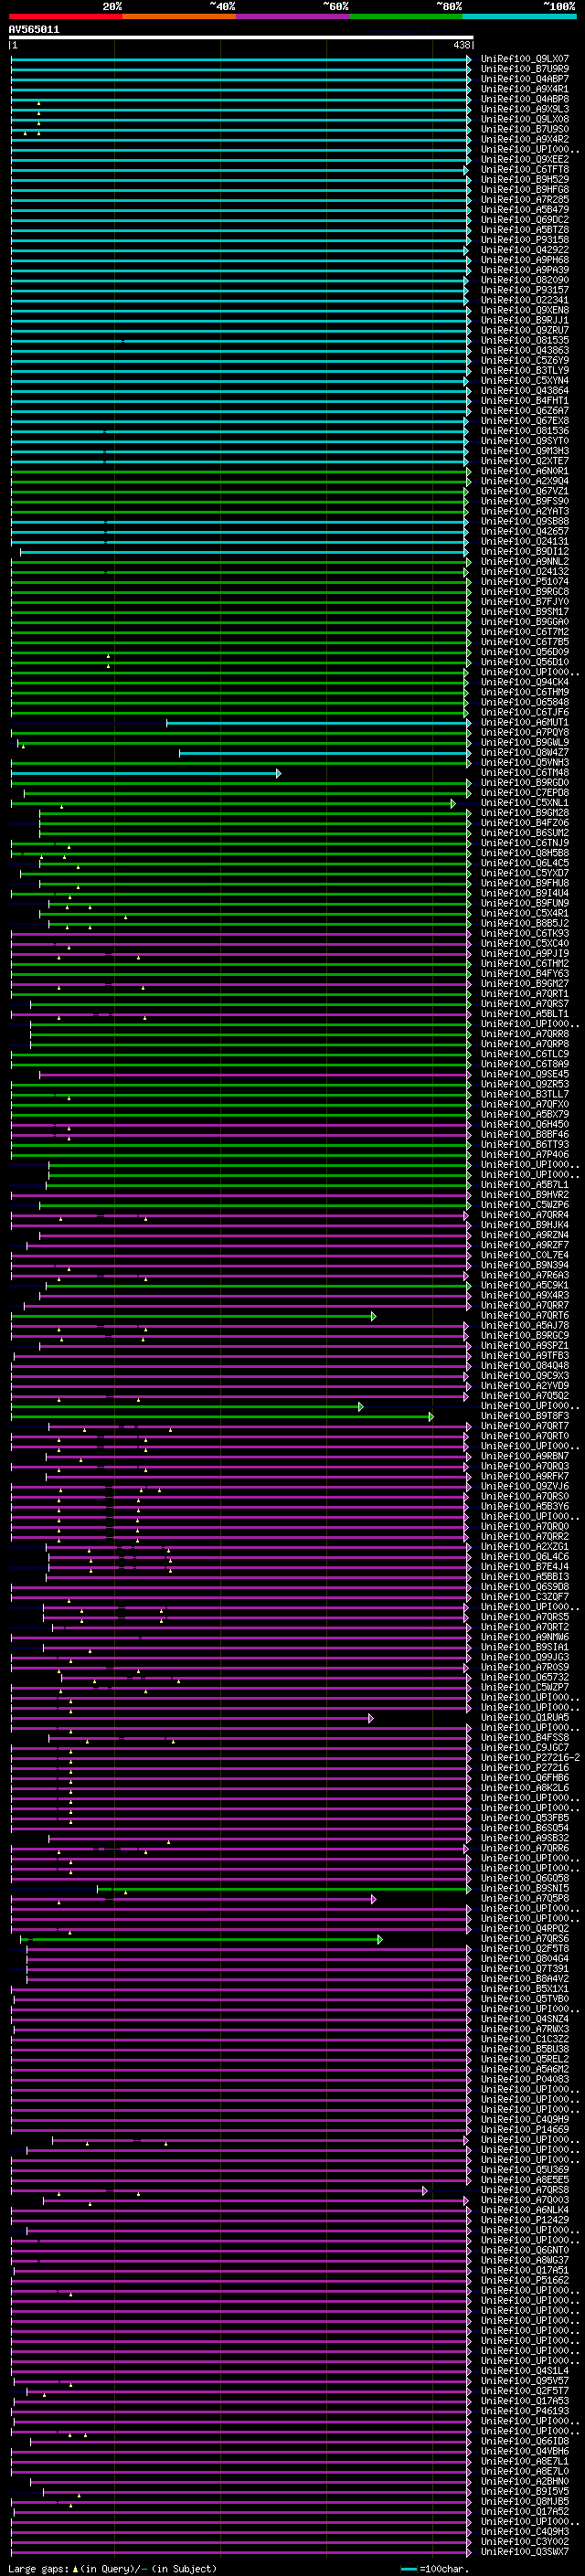Click hit label UniRef100_C5XNL1
Screen dimensions: 585x2576
[524, 803]
